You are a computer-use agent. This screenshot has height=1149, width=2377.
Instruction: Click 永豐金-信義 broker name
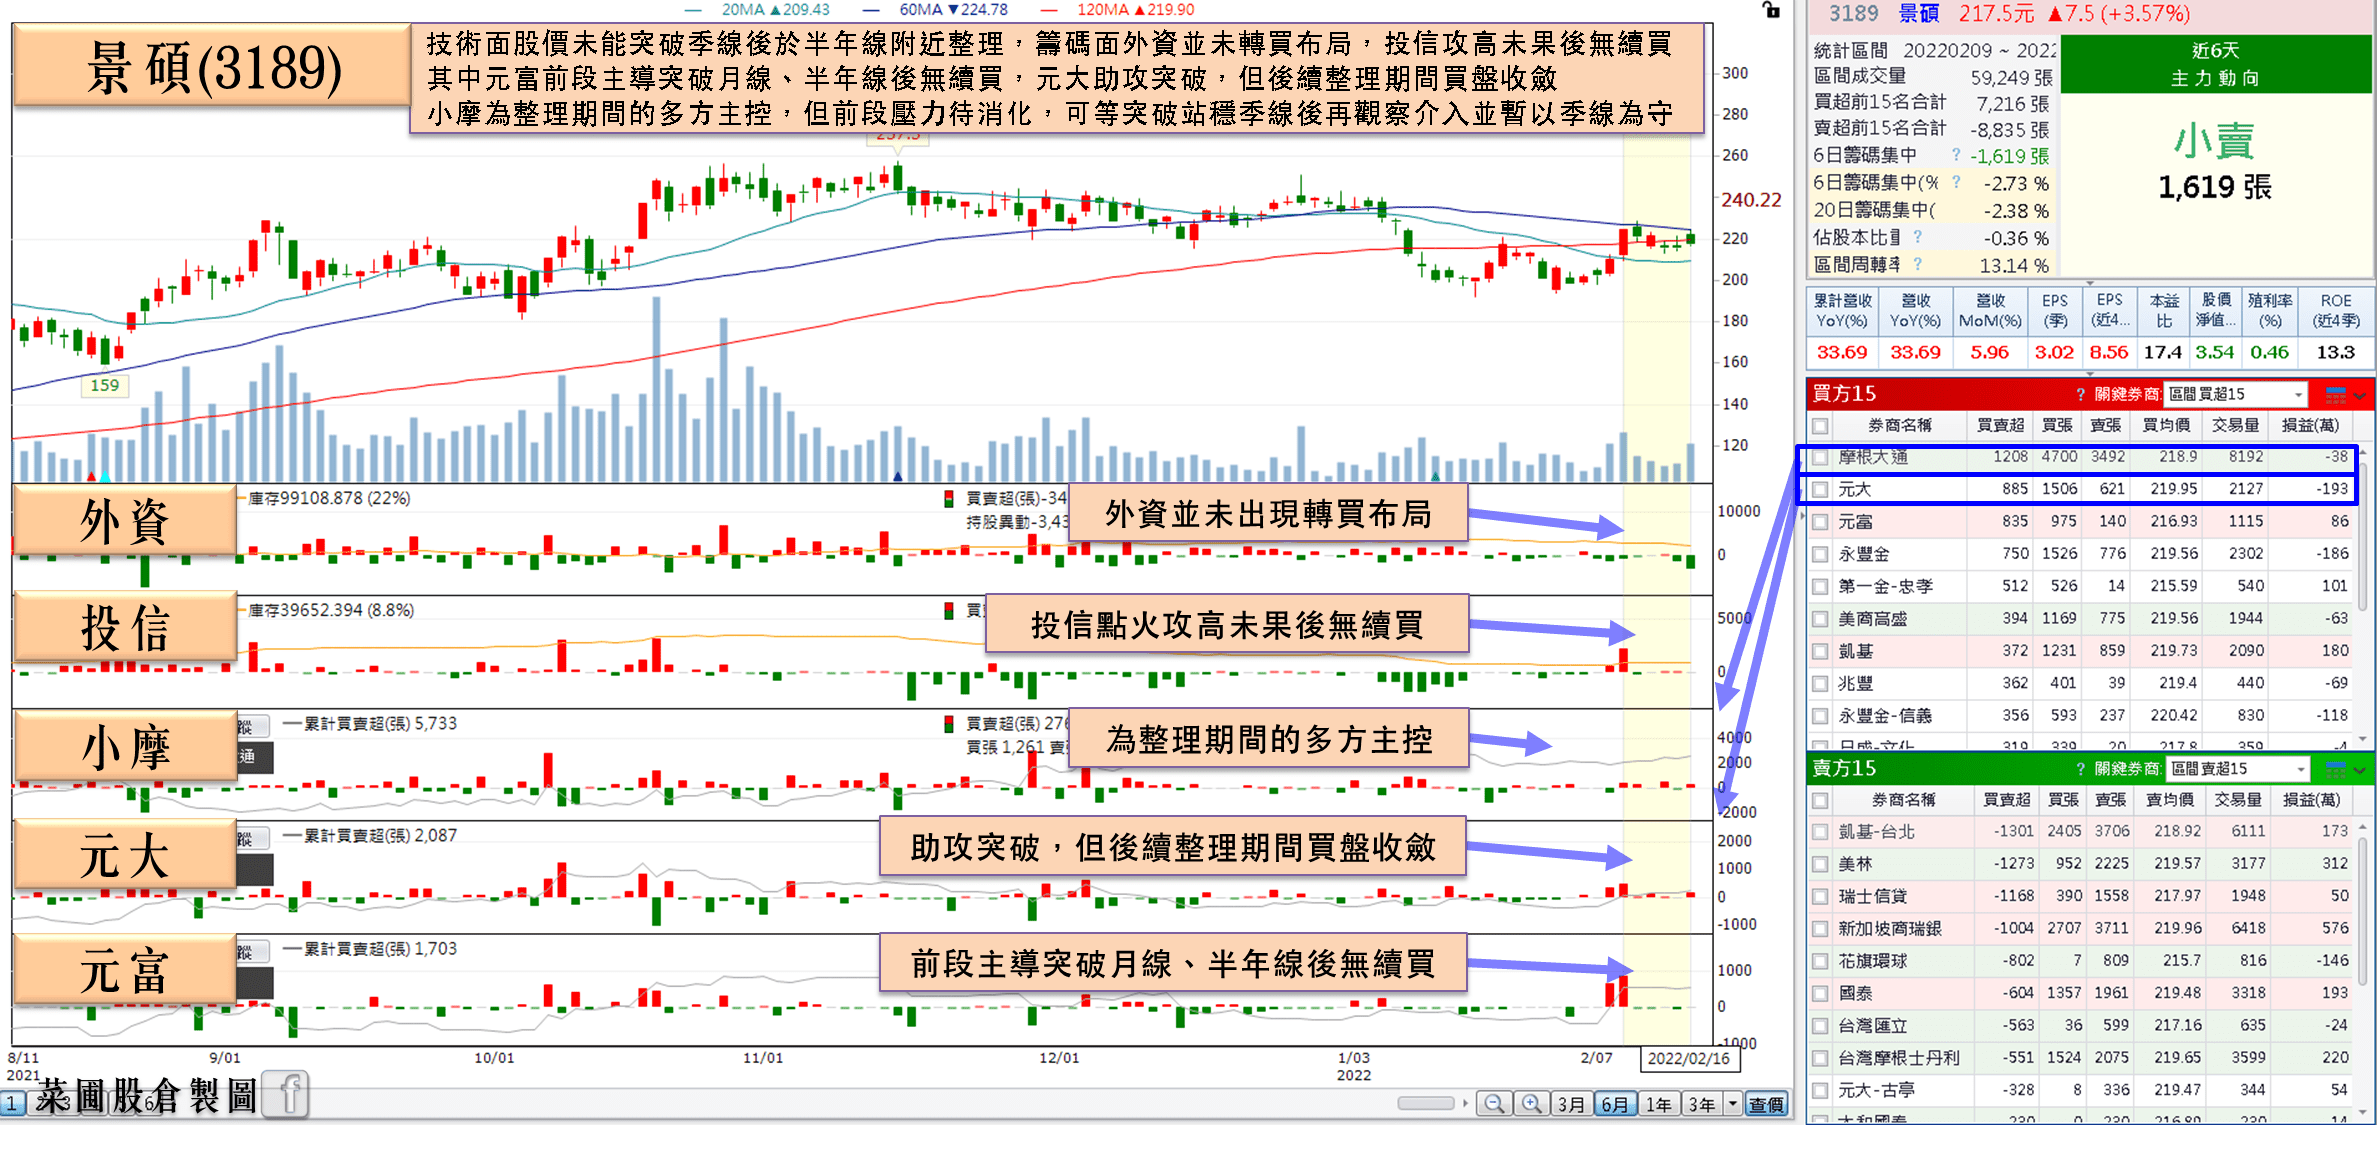[x=1886, y=716]
